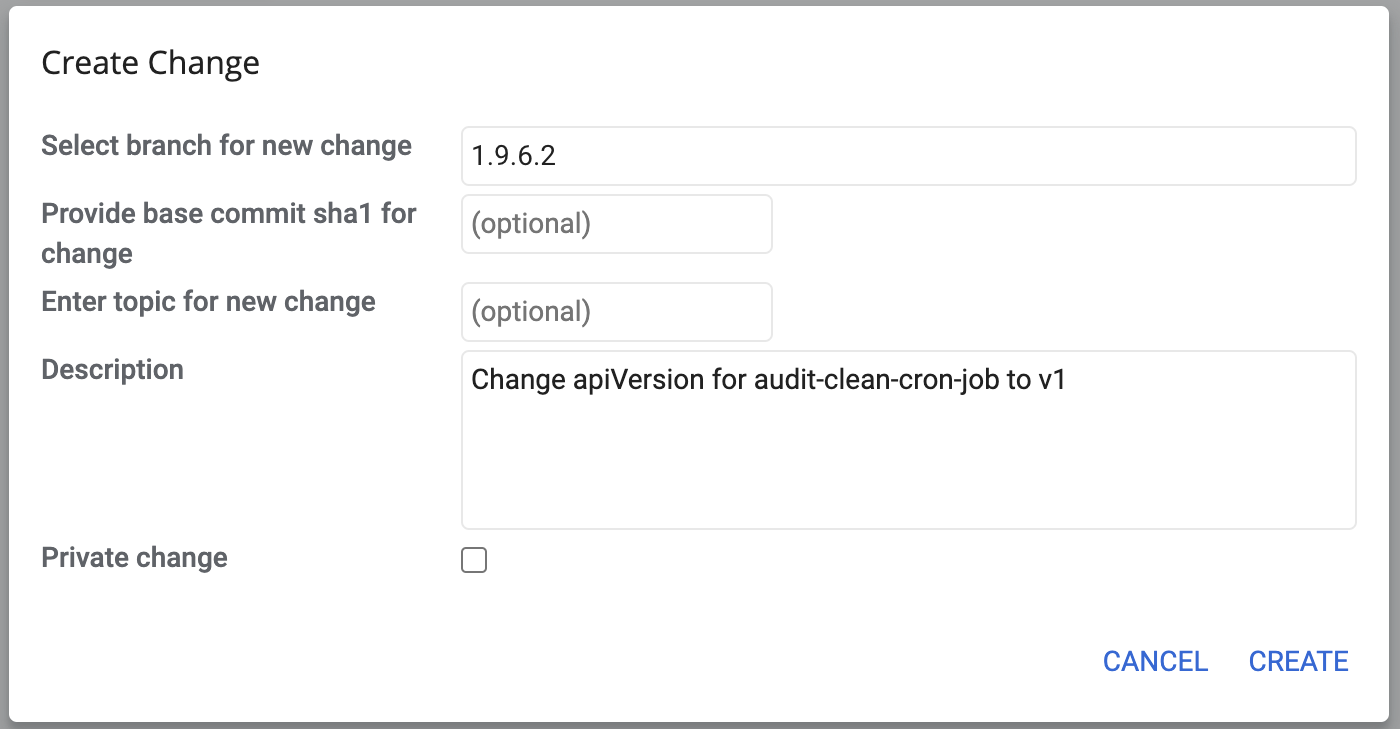Click the "(optional)" placeholder in topic field
1400x729 pixels.
pos(531,312)
